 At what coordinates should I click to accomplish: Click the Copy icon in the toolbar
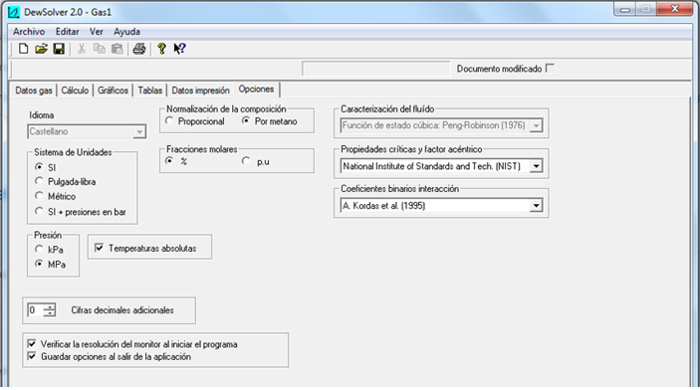coord(99,49)
